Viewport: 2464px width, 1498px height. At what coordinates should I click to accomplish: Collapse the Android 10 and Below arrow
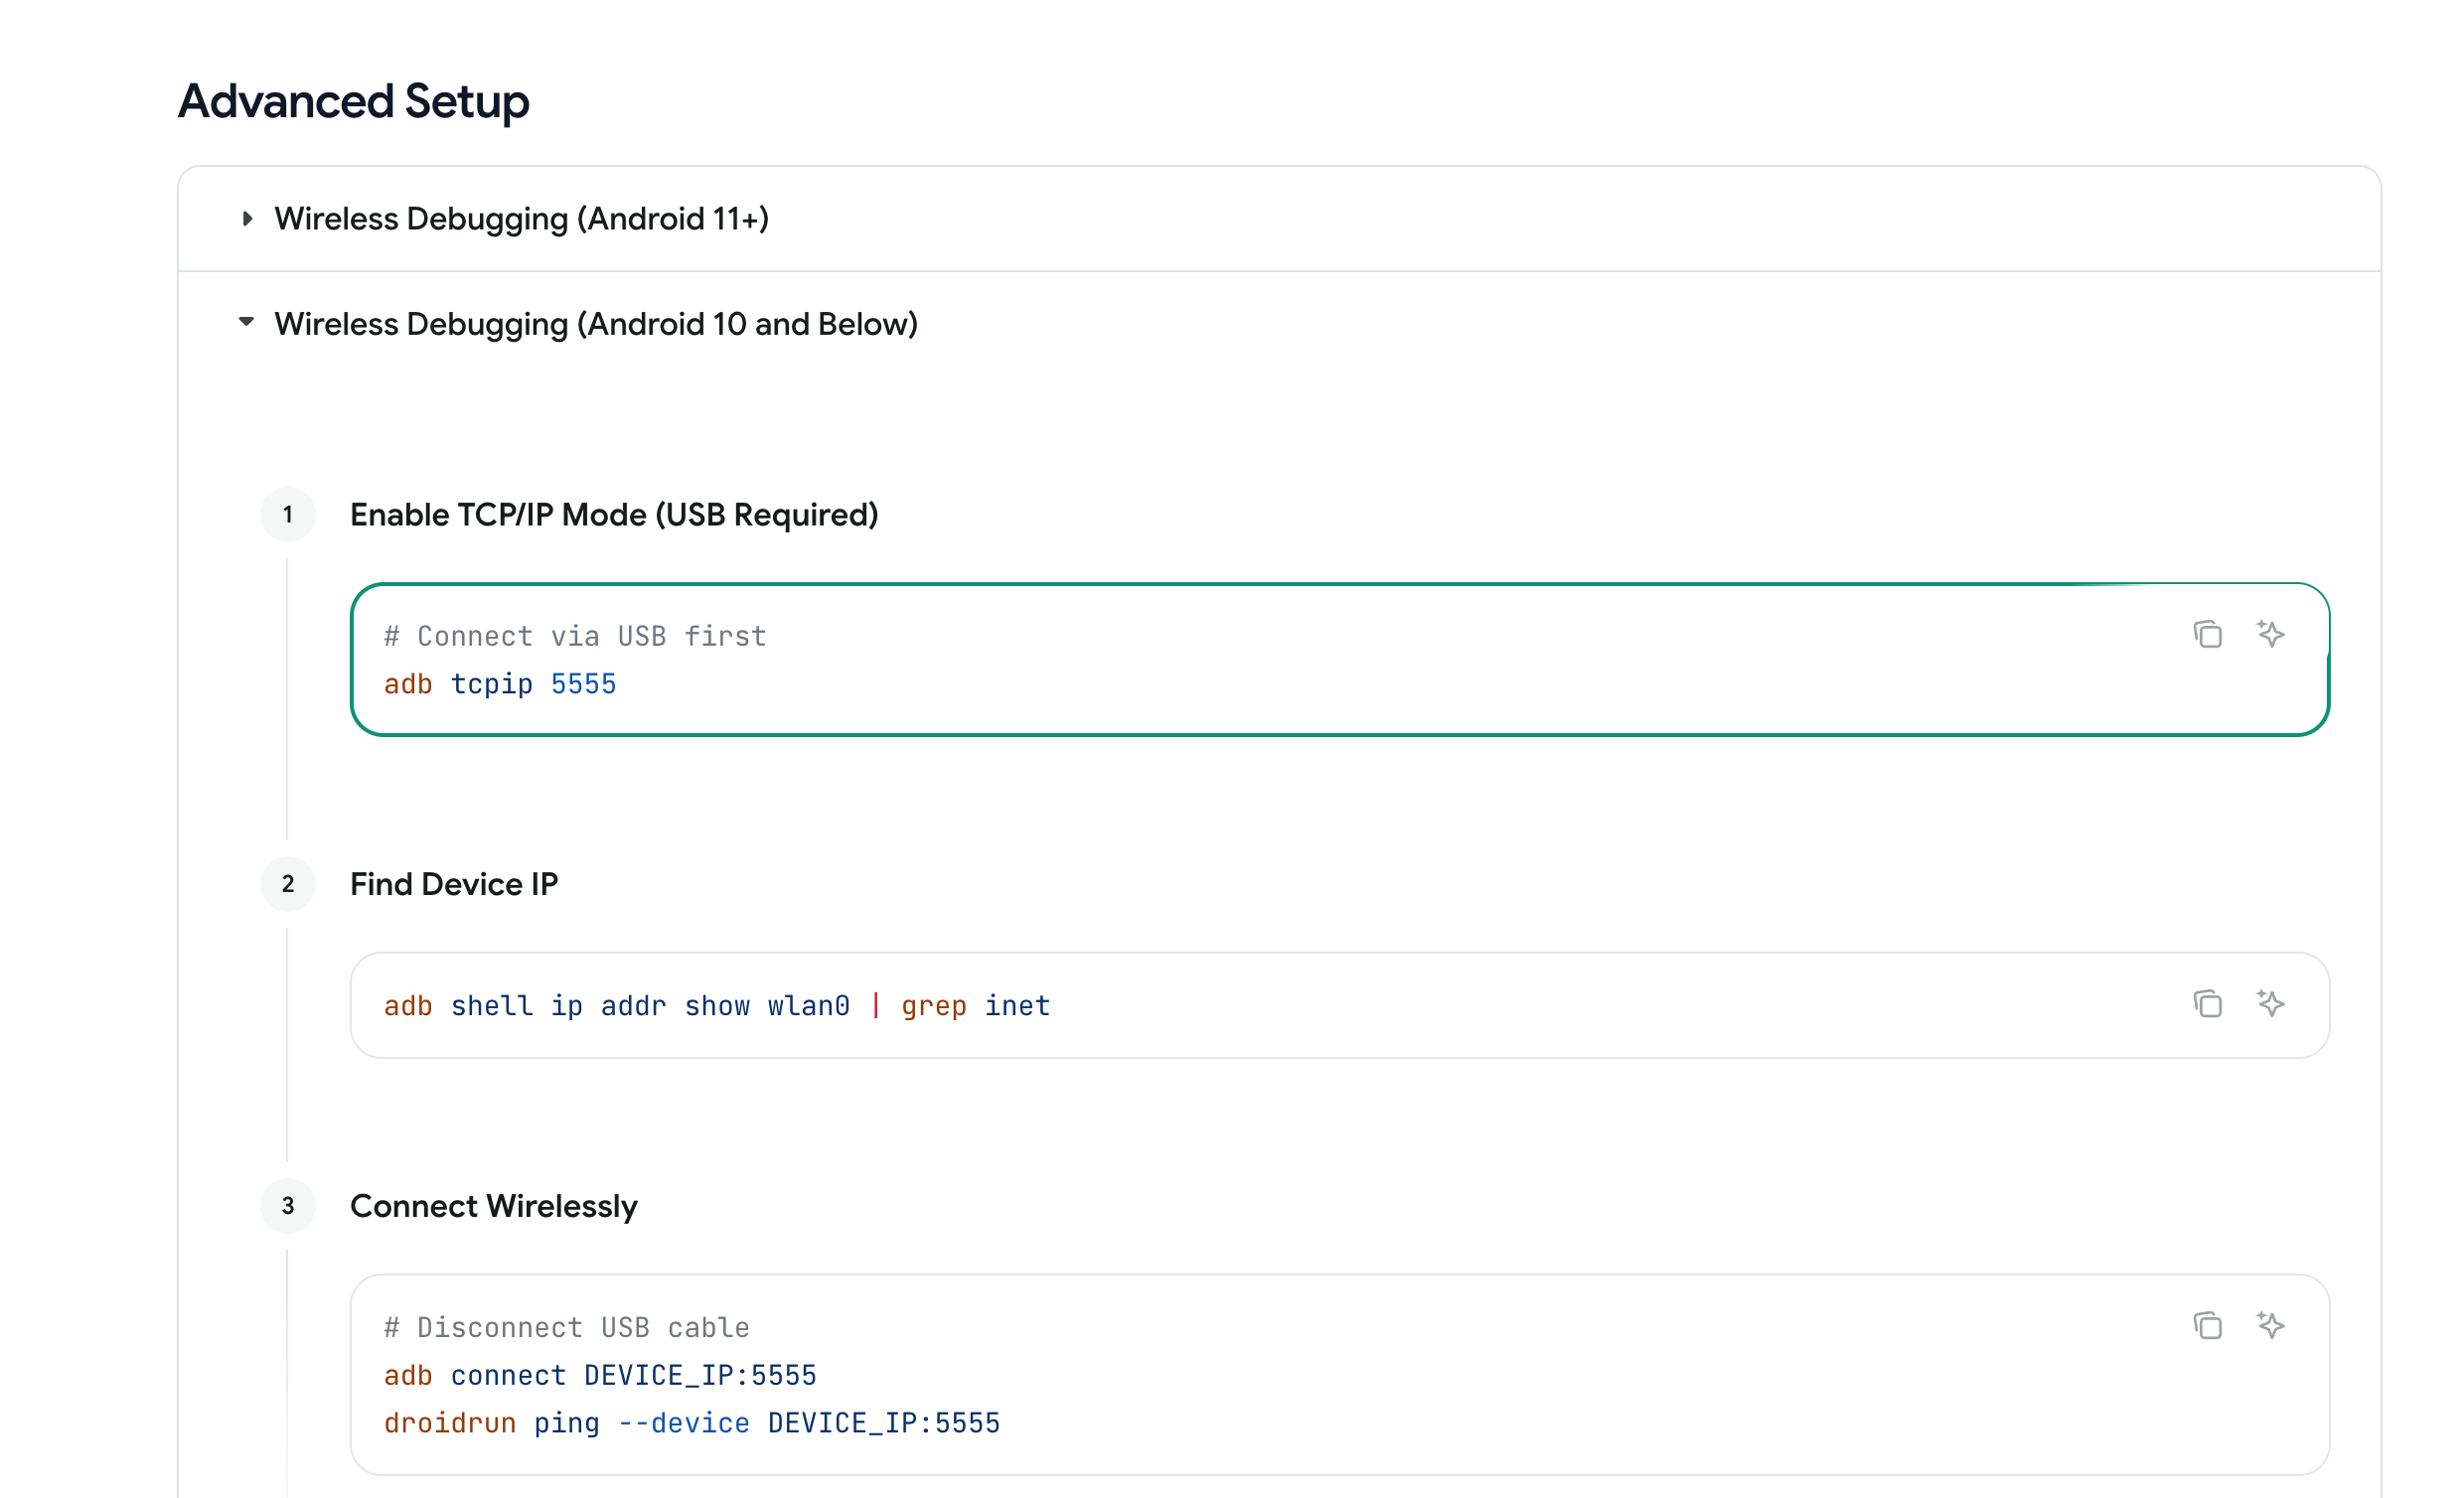point(247,323)
